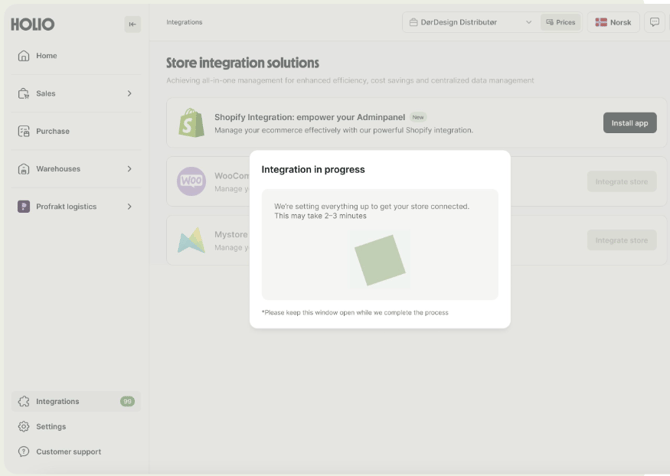670x476 pixels.
Task: Click the Settings gear icon
Action: pyautogui.click(x=24, y=427)
